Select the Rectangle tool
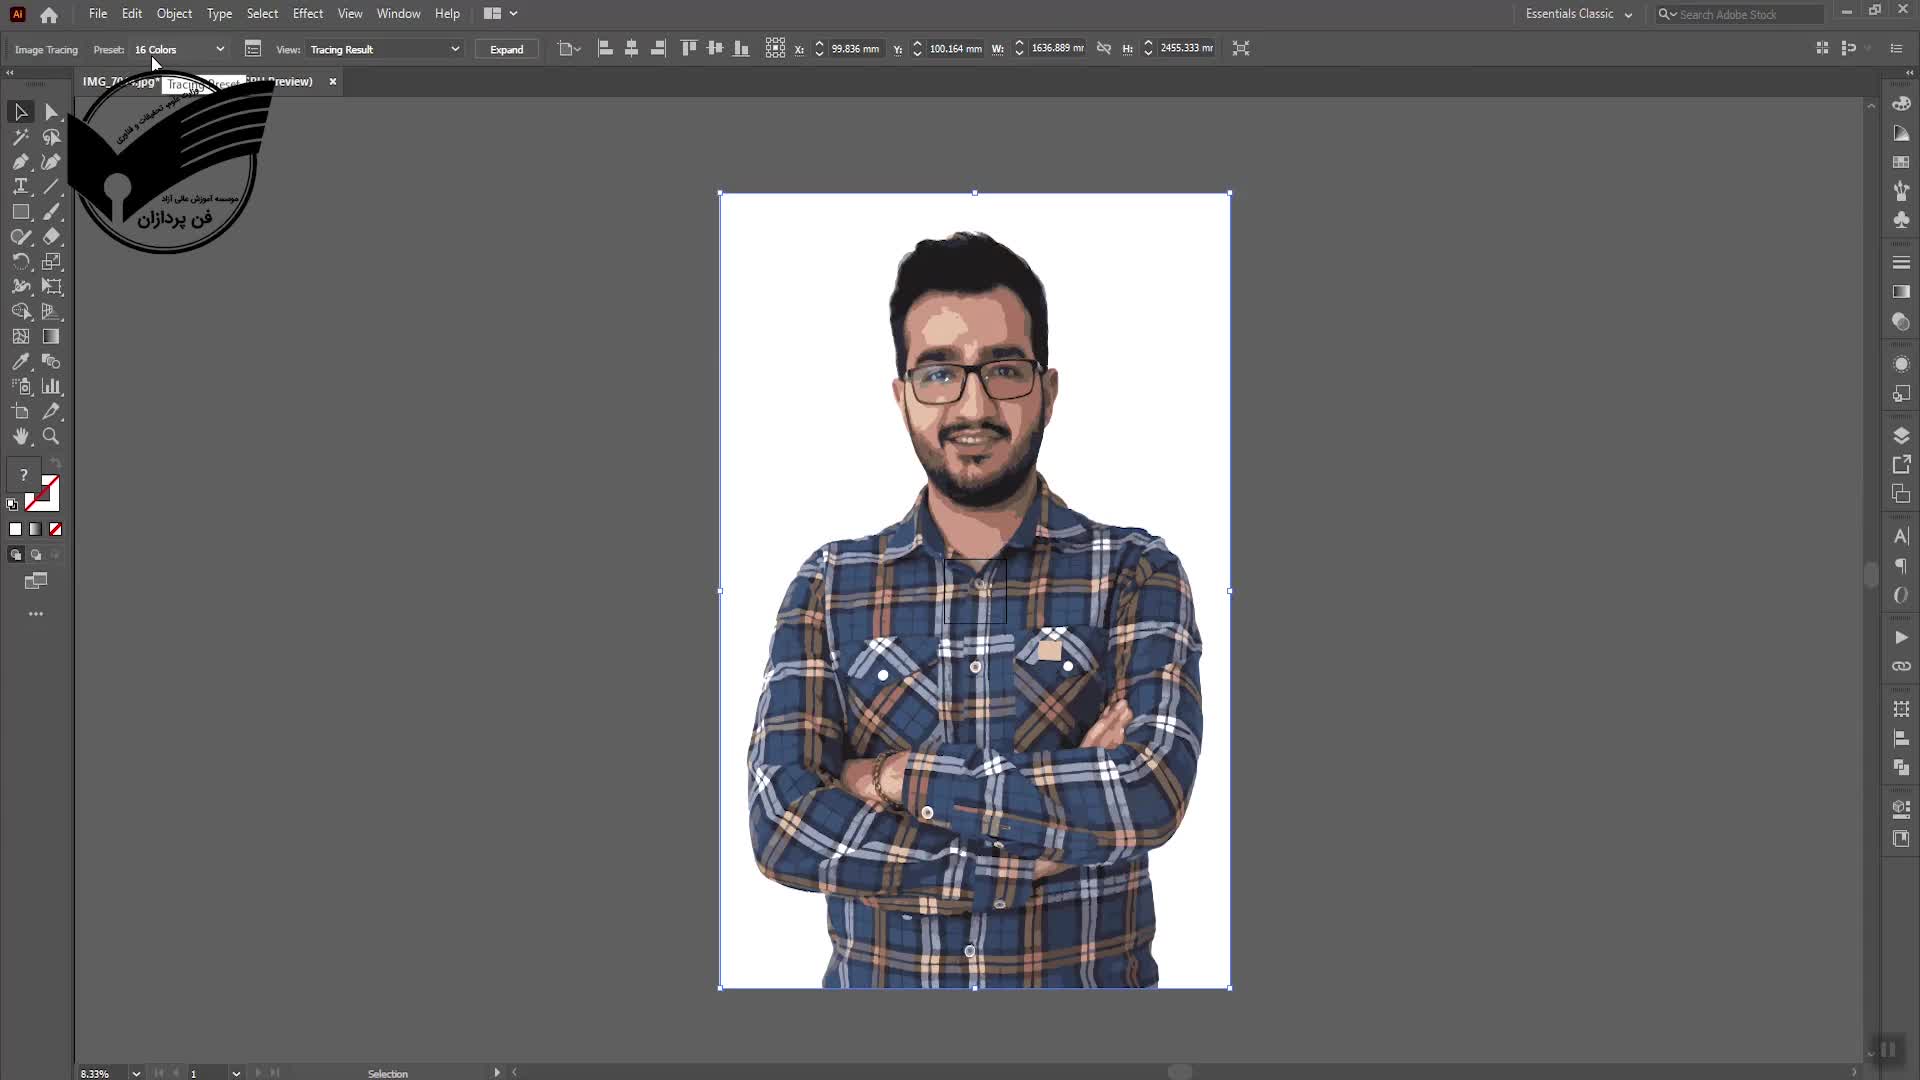Viewport: 1920px width, 1080px height. (x=20, y=212)
